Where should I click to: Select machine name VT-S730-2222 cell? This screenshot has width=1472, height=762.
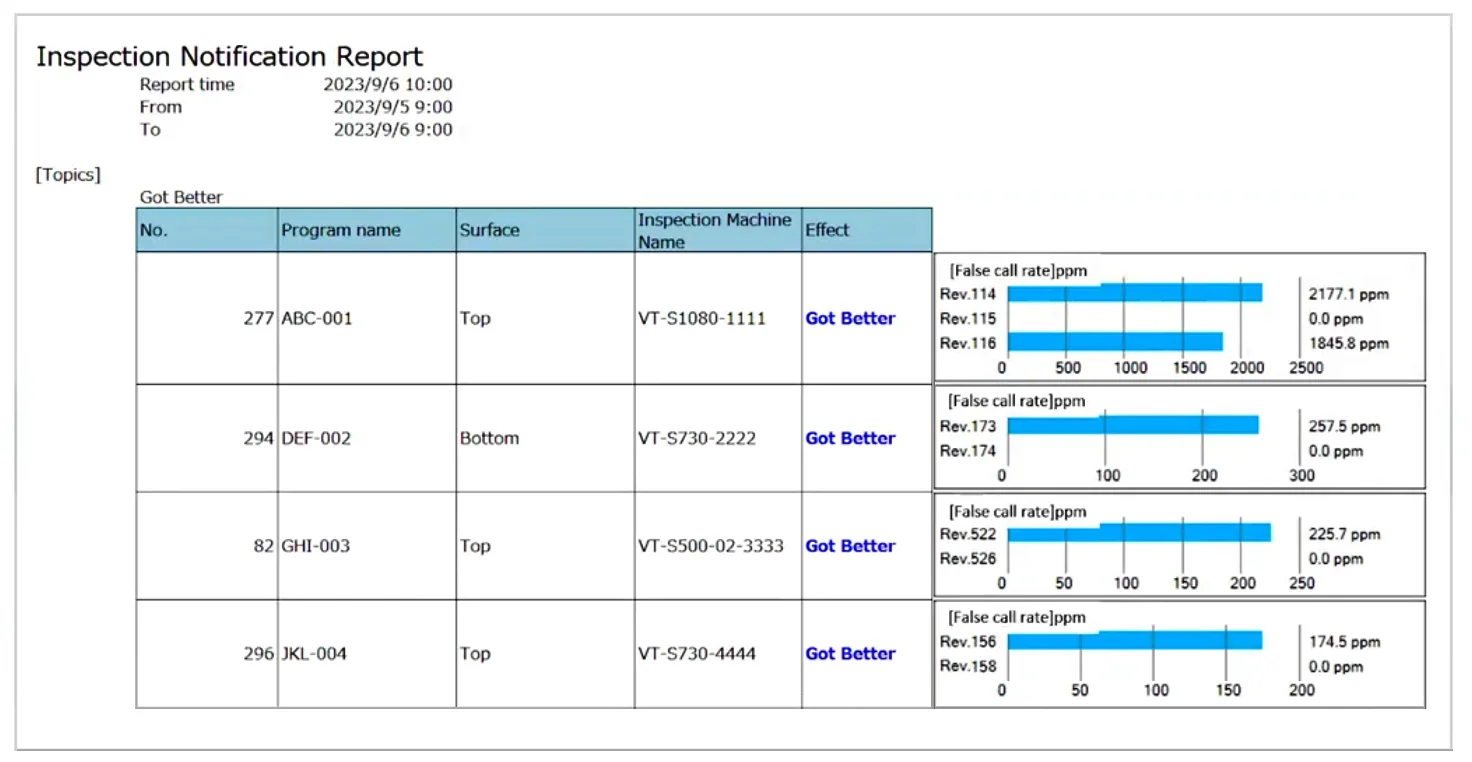(696, 438)
